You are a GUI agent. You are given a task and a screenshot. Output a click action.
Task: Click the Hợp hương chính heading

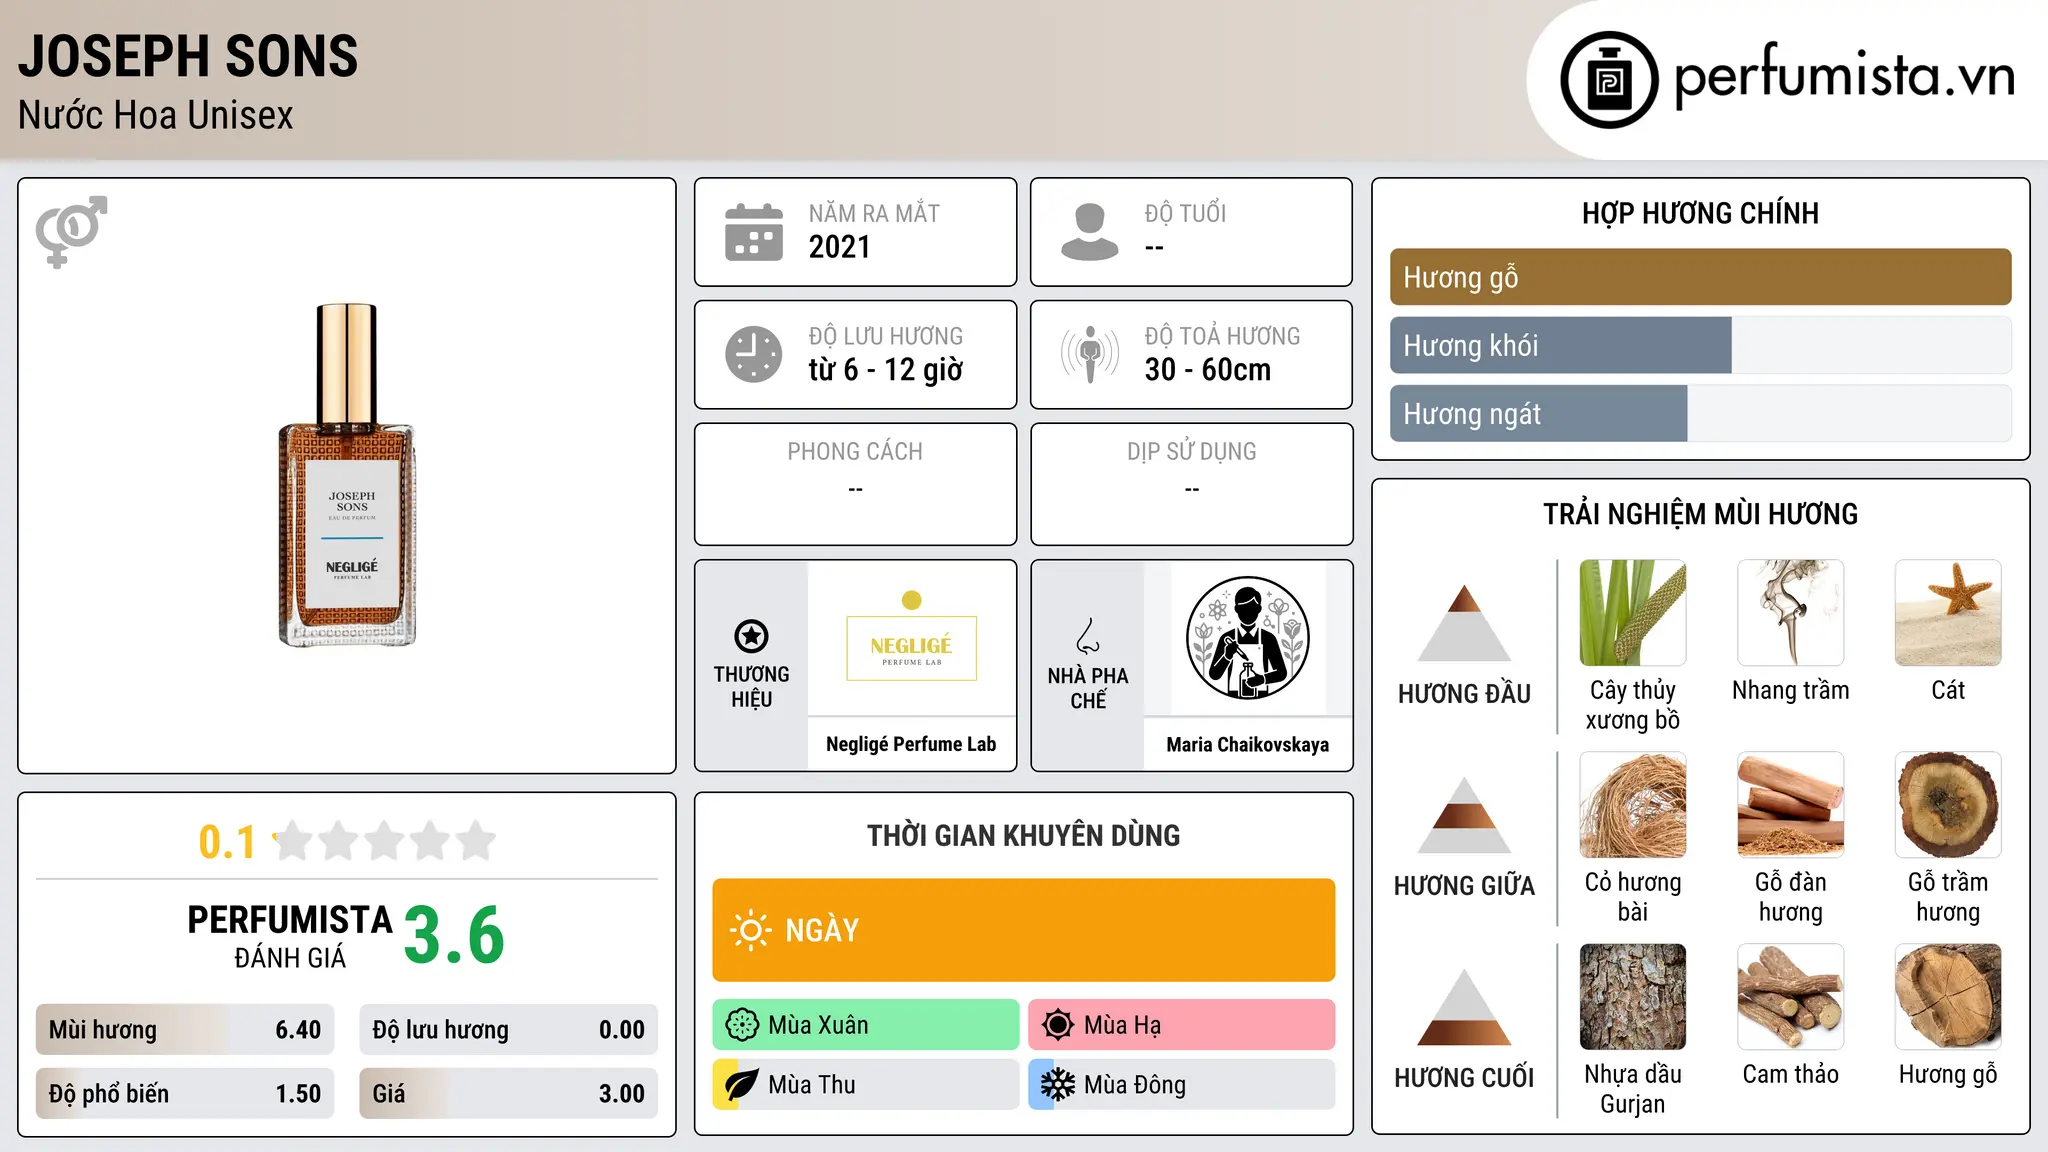[1700, 213]
